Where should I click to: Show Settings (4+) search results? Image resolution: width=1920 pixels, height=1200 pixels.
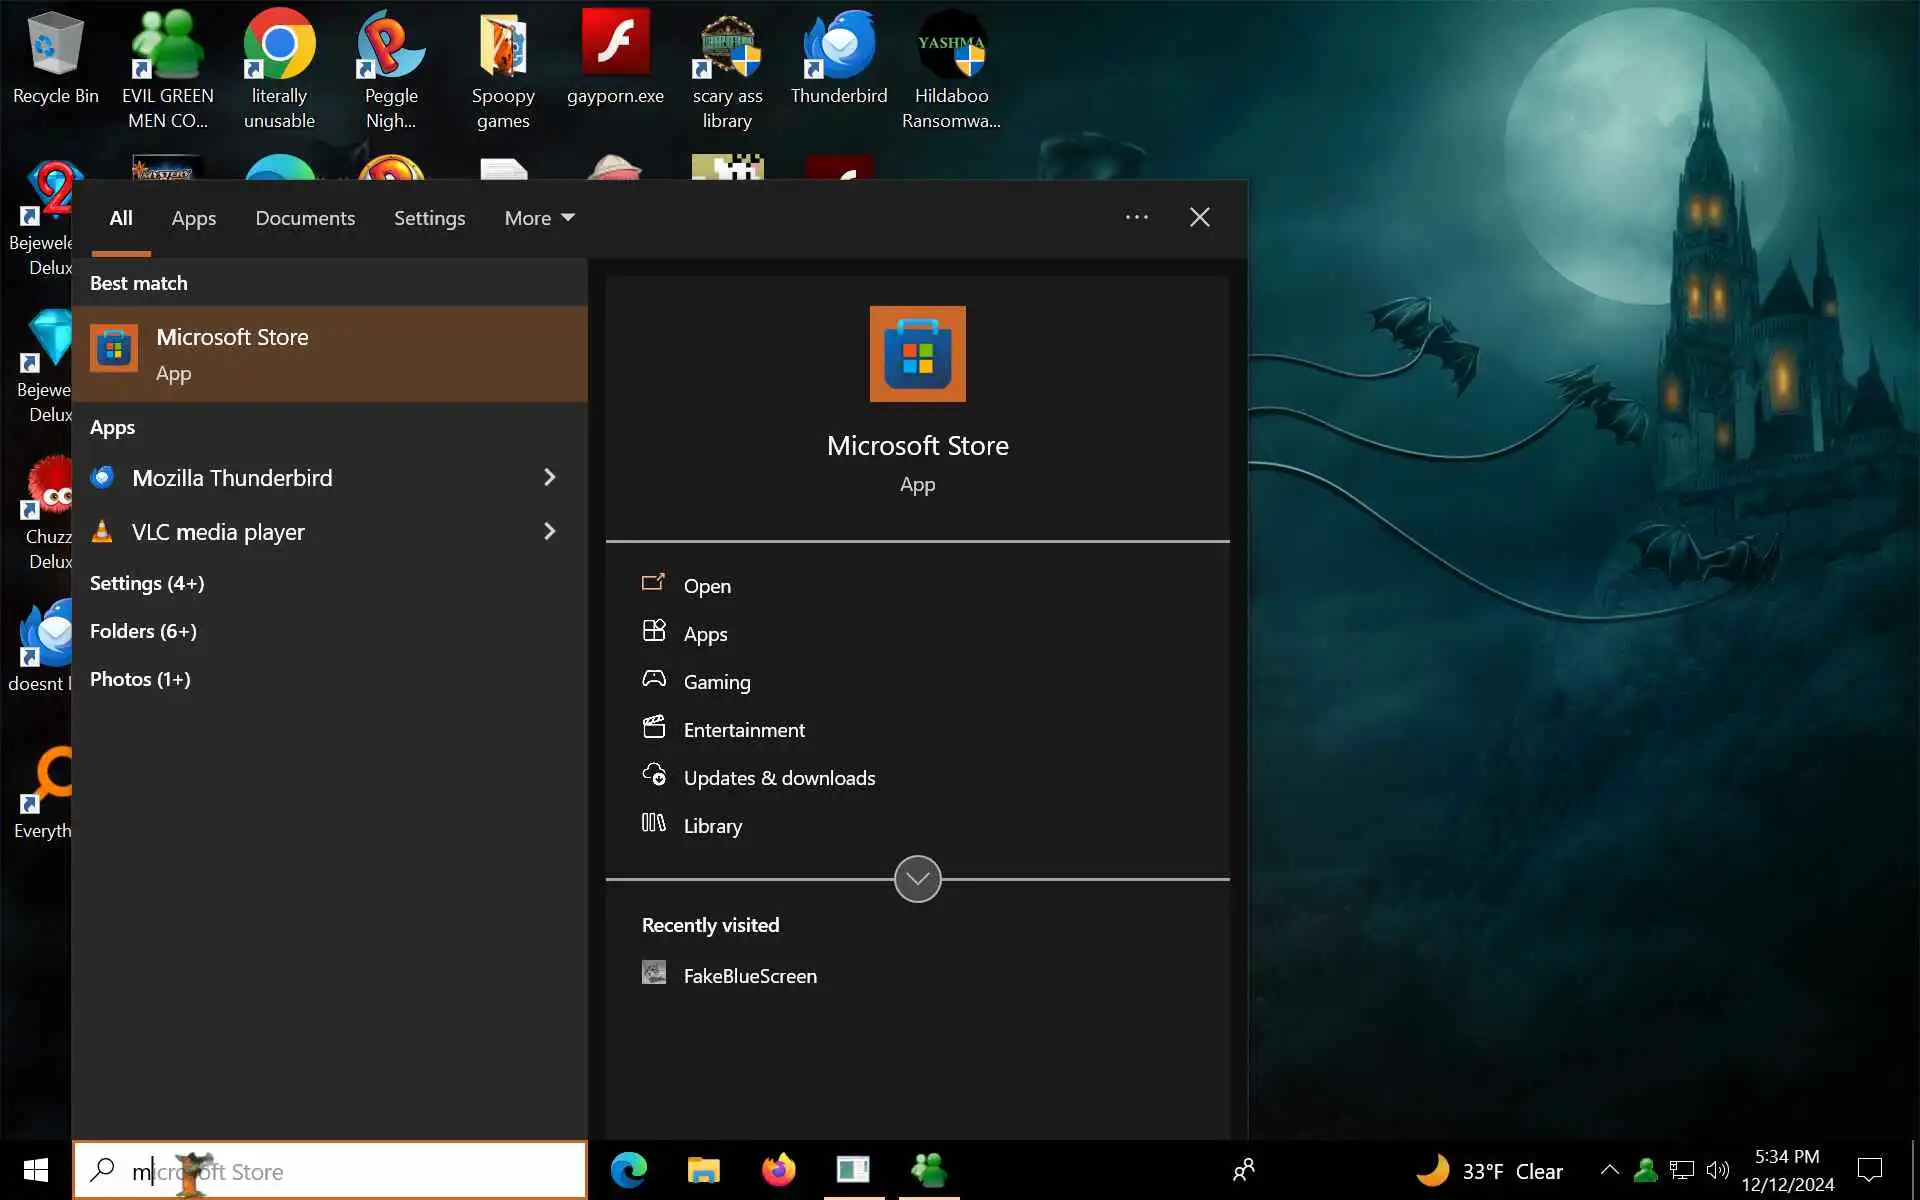click(x=147, y=583)
